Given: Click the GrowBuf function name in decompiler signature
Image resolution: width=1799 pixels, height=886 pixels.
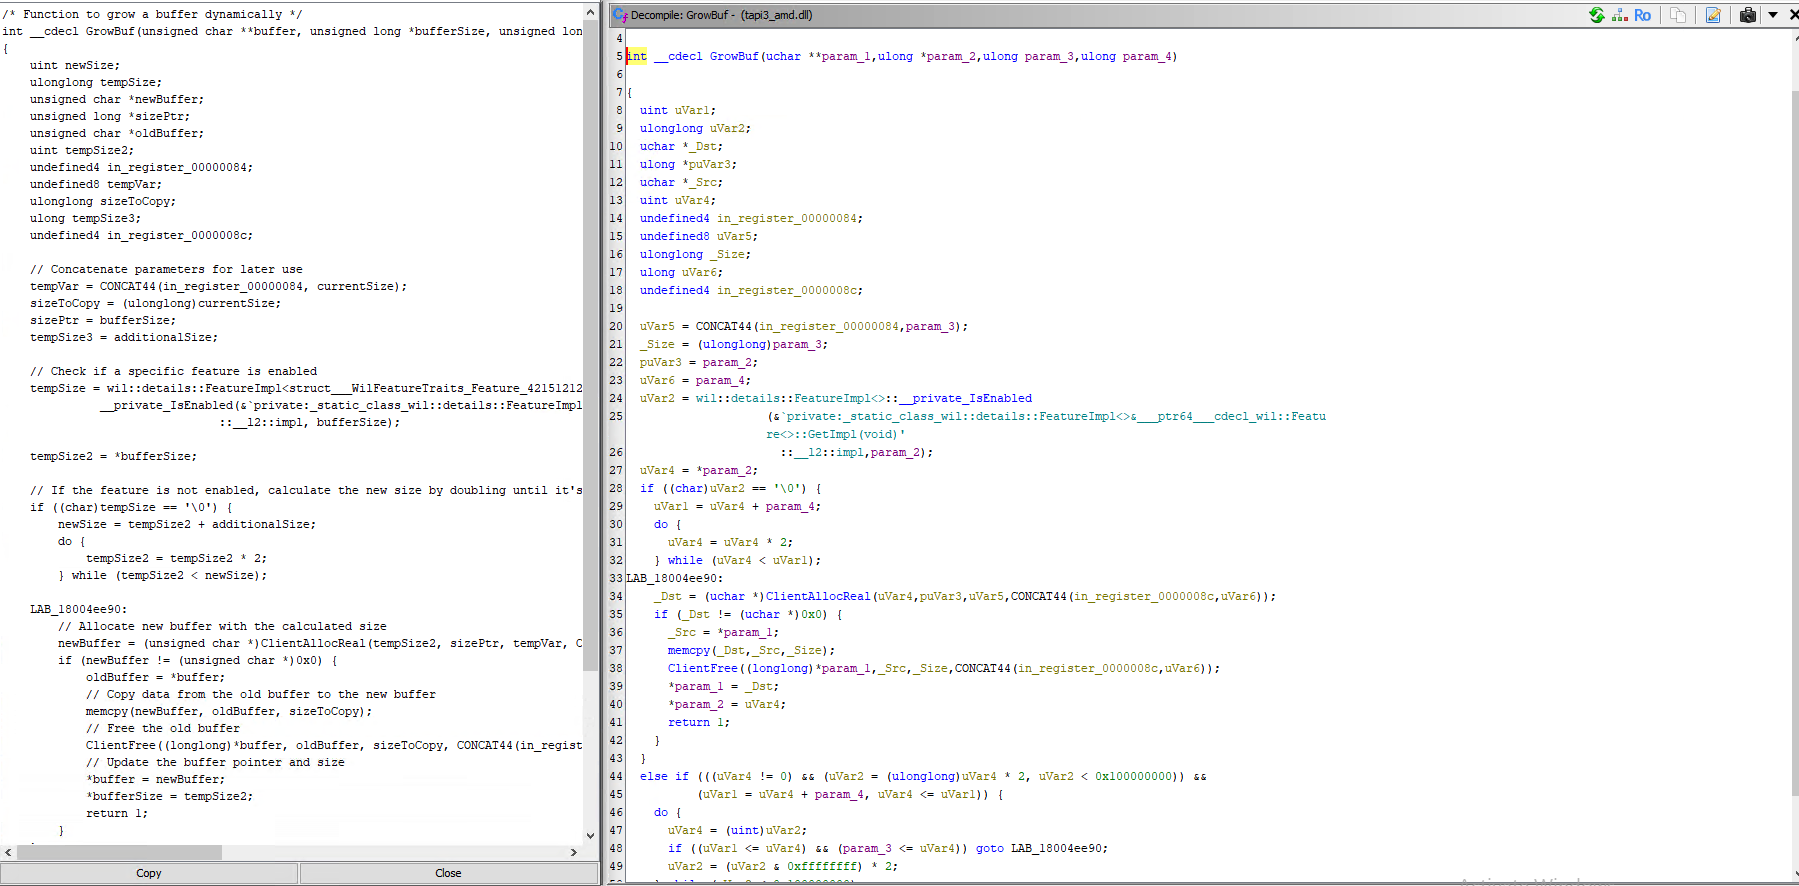Looking at the screenshot, I should tap(733, 57).
